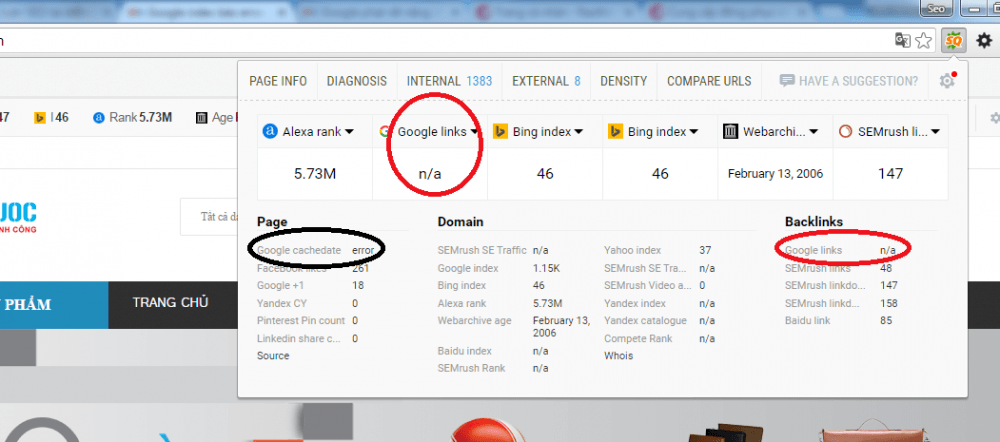Click Yahoo index value 37
1000x442 pixels.
click(x=705, y=251)
